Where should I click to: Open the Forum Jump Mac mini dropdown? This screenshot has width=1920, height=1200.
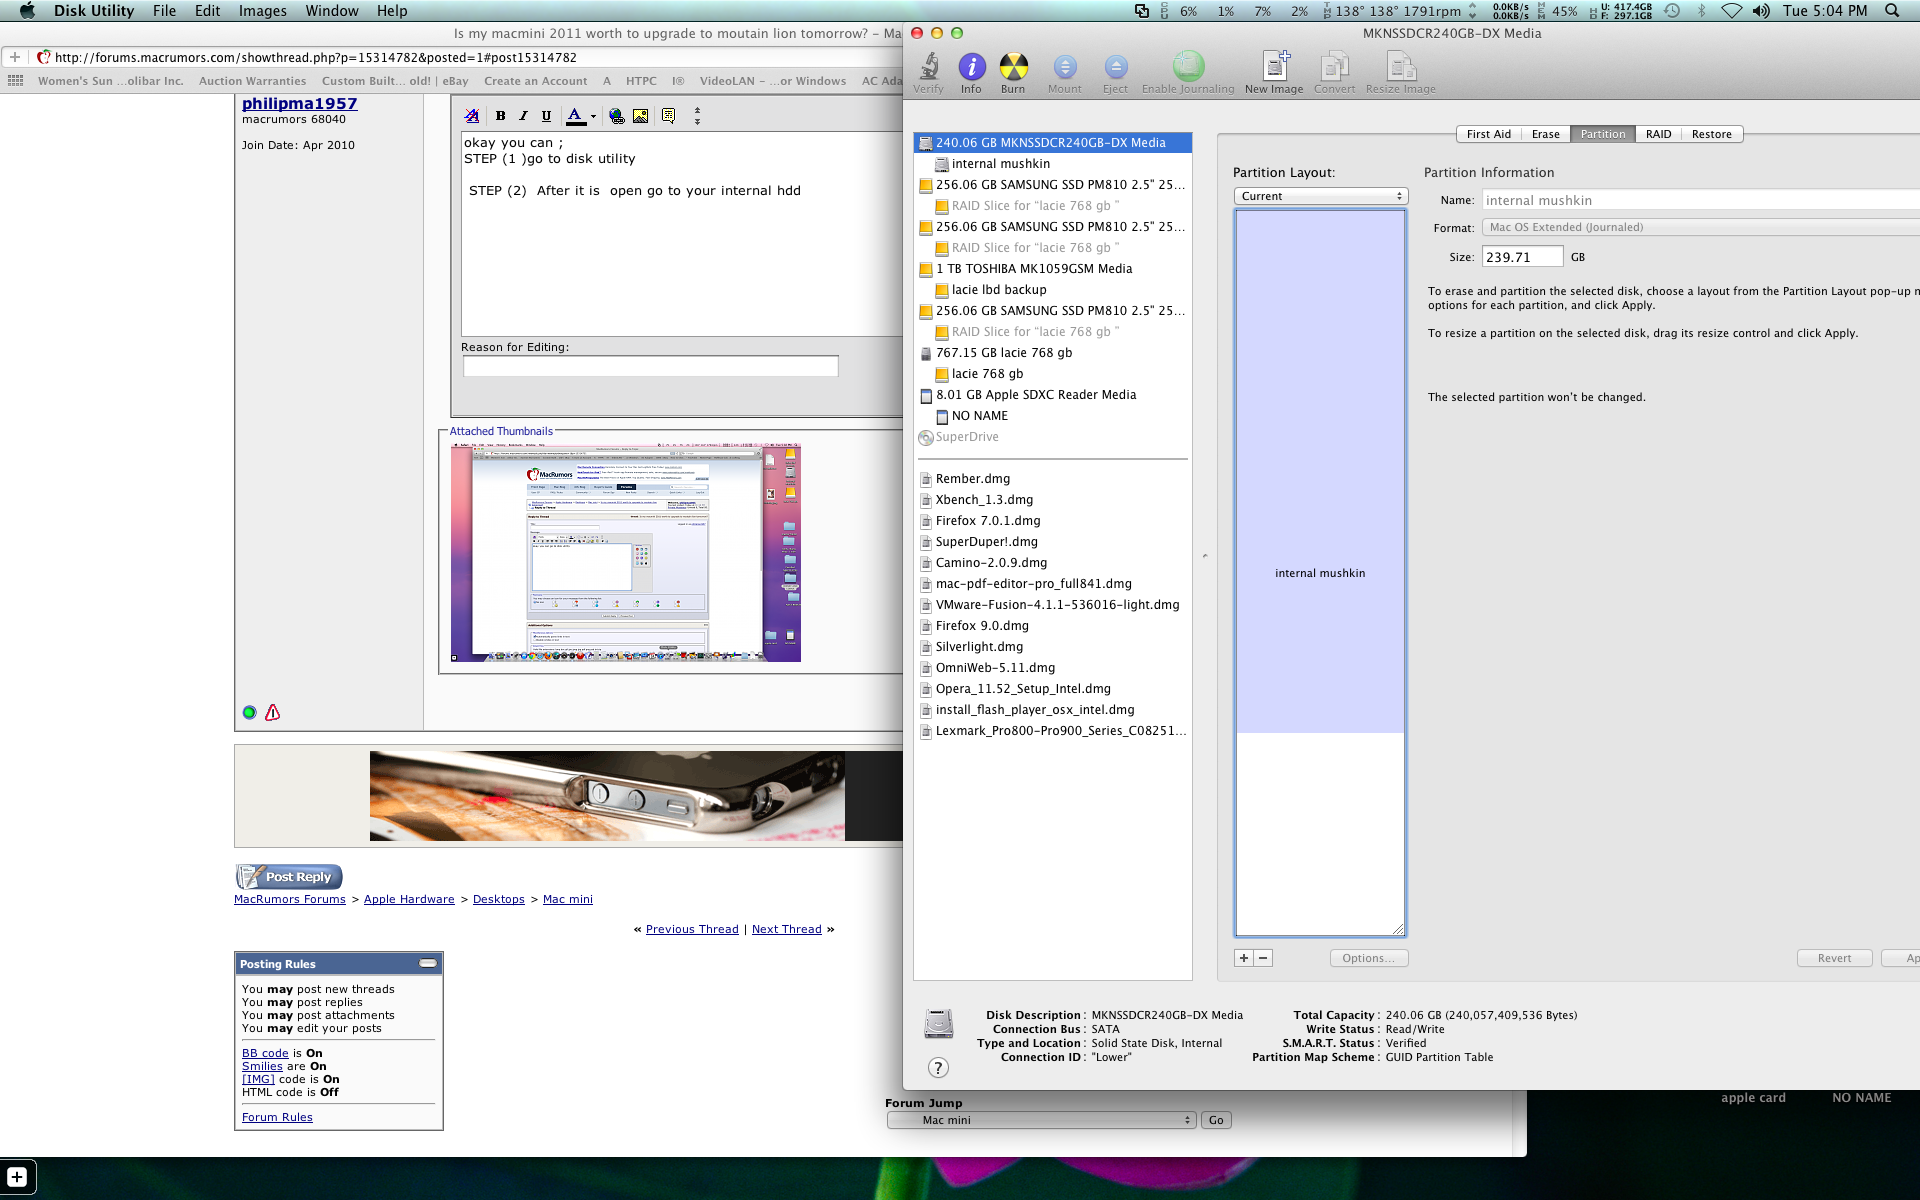pos(1041,1120)
